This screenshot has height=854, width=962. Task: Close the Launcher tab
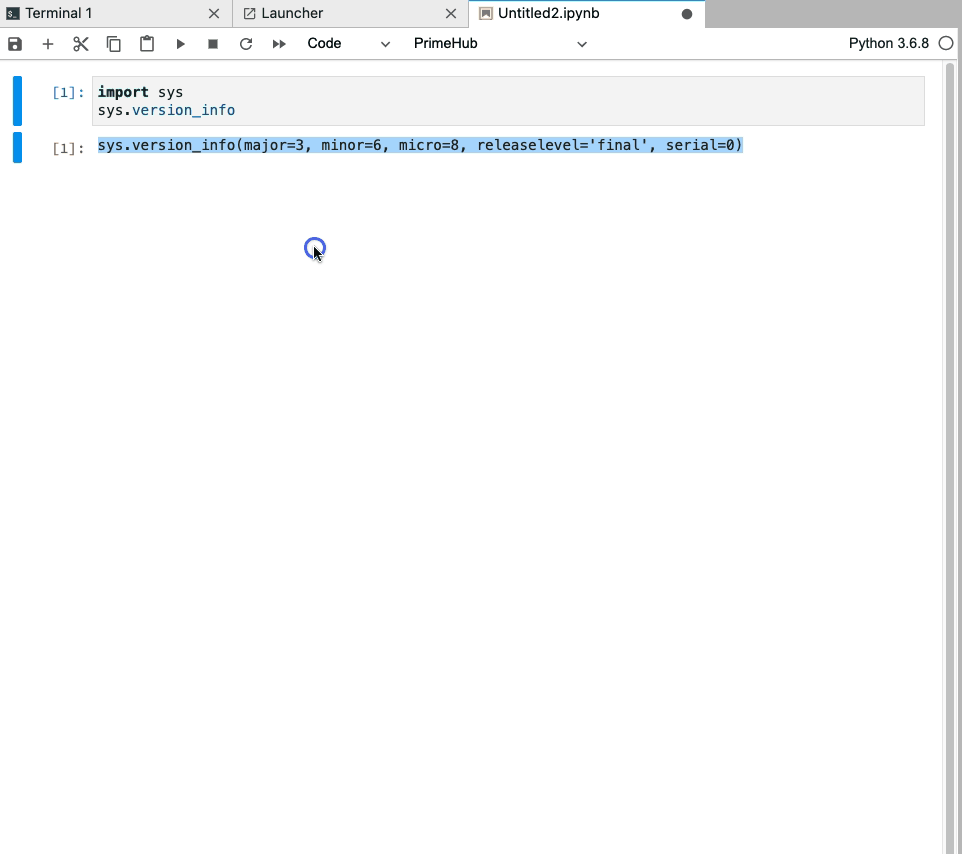pos(450,13)
